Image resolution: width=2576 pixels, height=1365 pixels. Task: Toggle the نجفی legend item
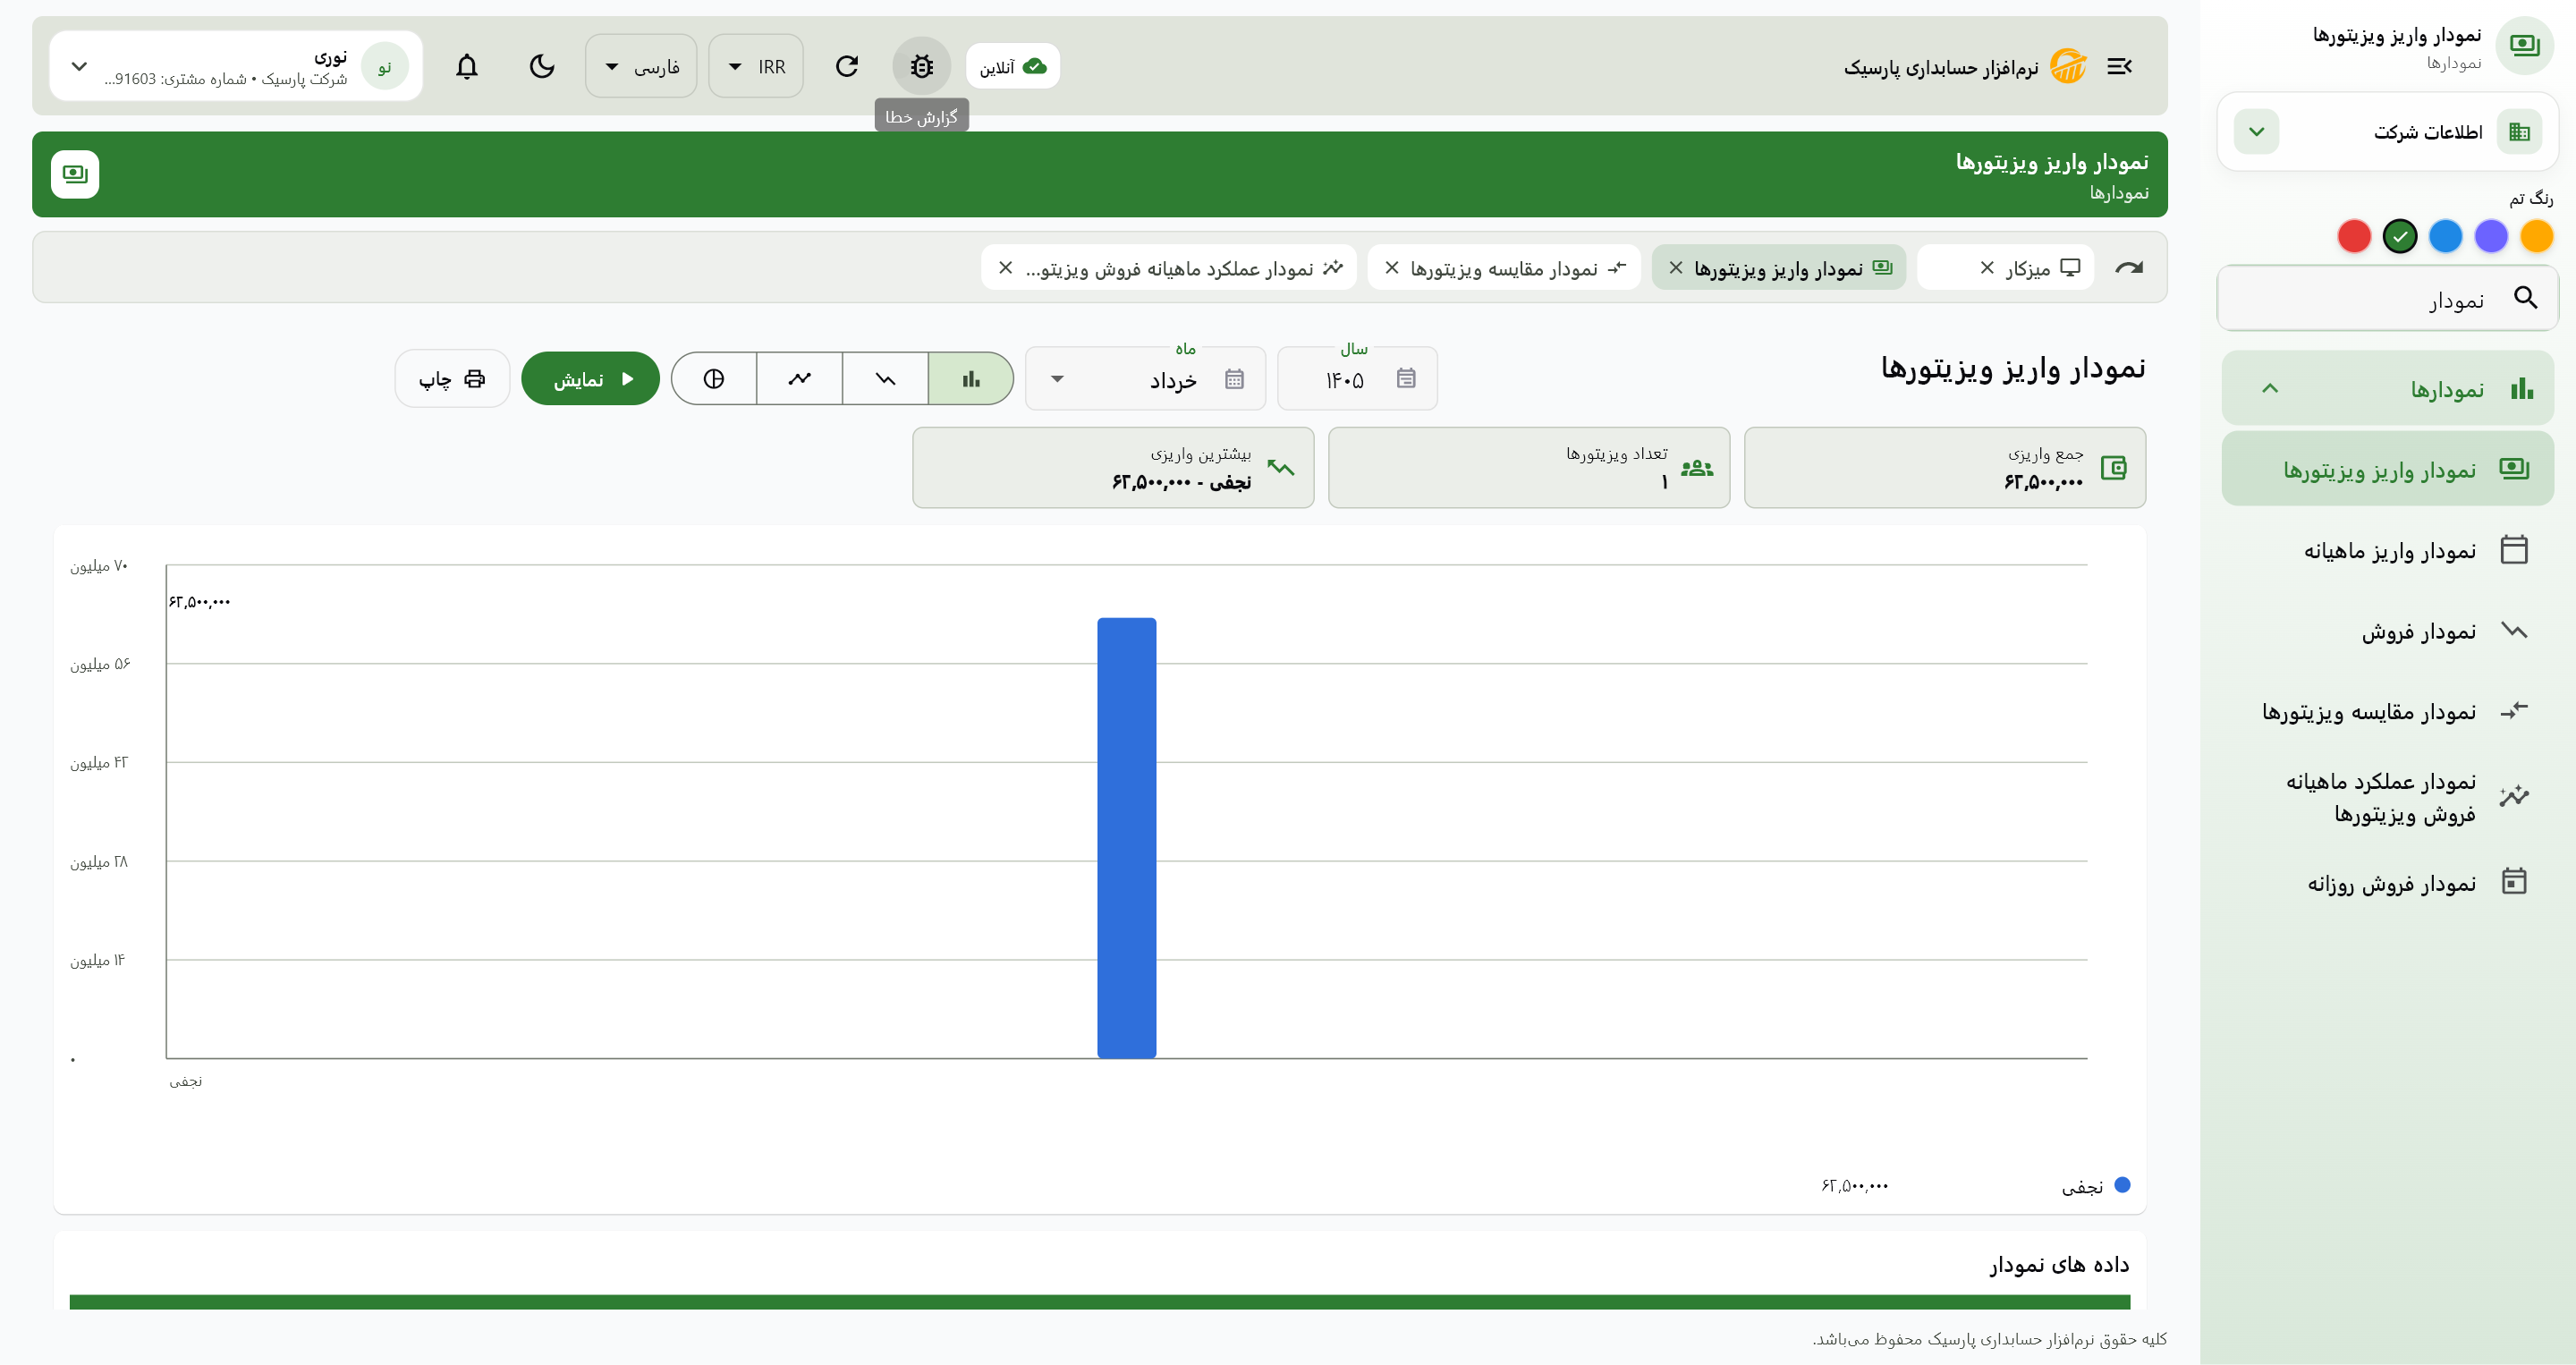point(2095,1186)
